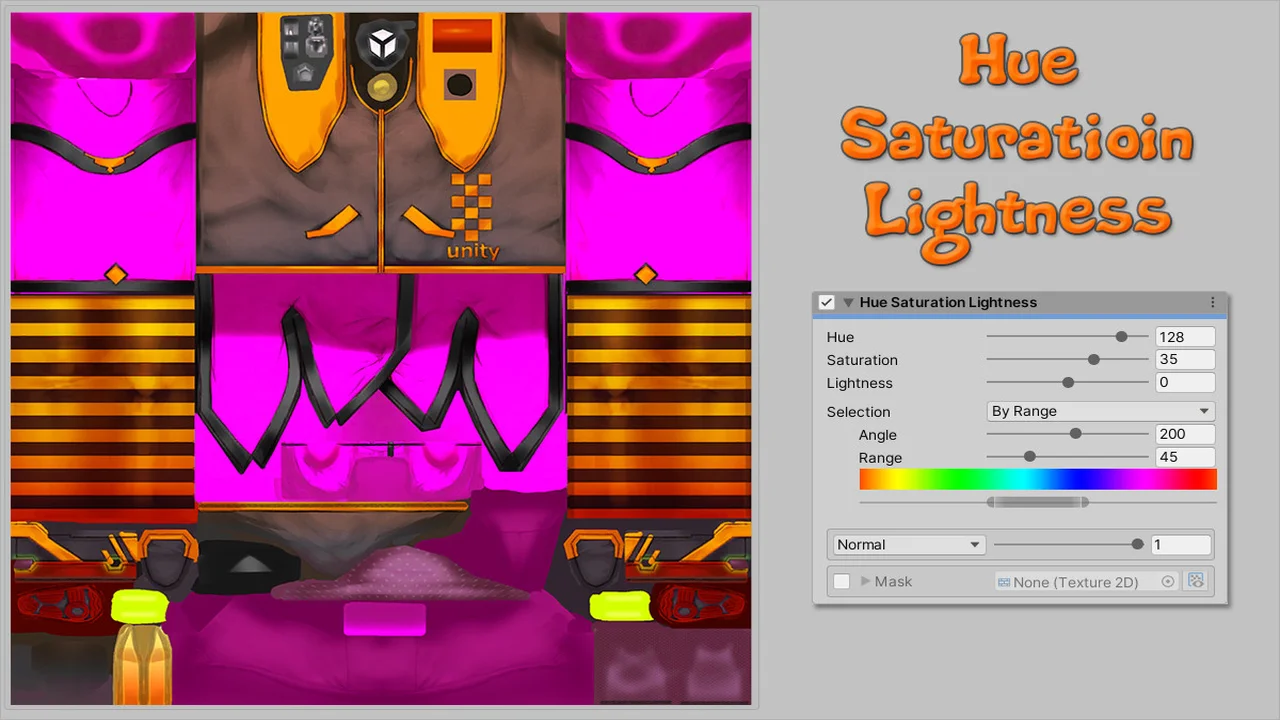
Task: Click the hue range selection bar below spectrum
Action: 1037,502
